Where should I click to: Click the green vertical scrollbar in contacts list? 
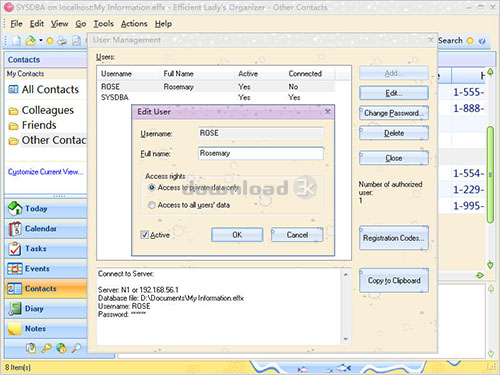(490, 174)
